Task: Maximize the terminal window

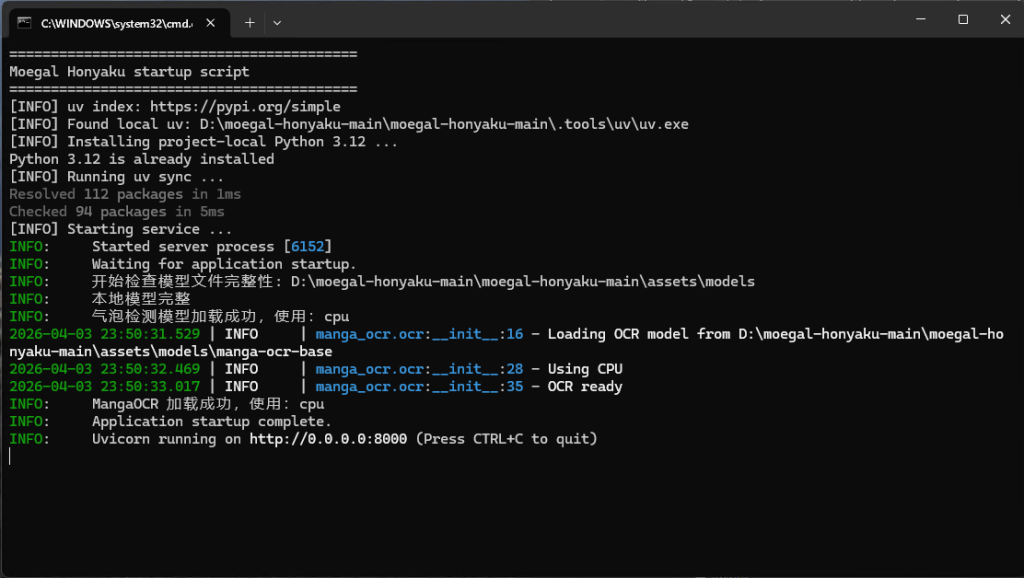Action: point(963,20)
